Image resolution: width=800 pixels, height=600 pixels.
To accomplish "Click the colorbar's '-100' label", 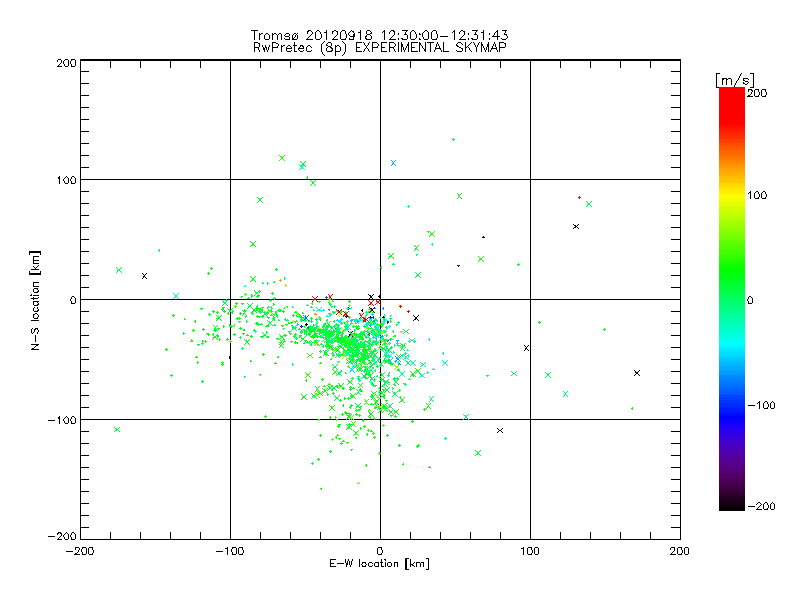I will click(x=761, y=405).
